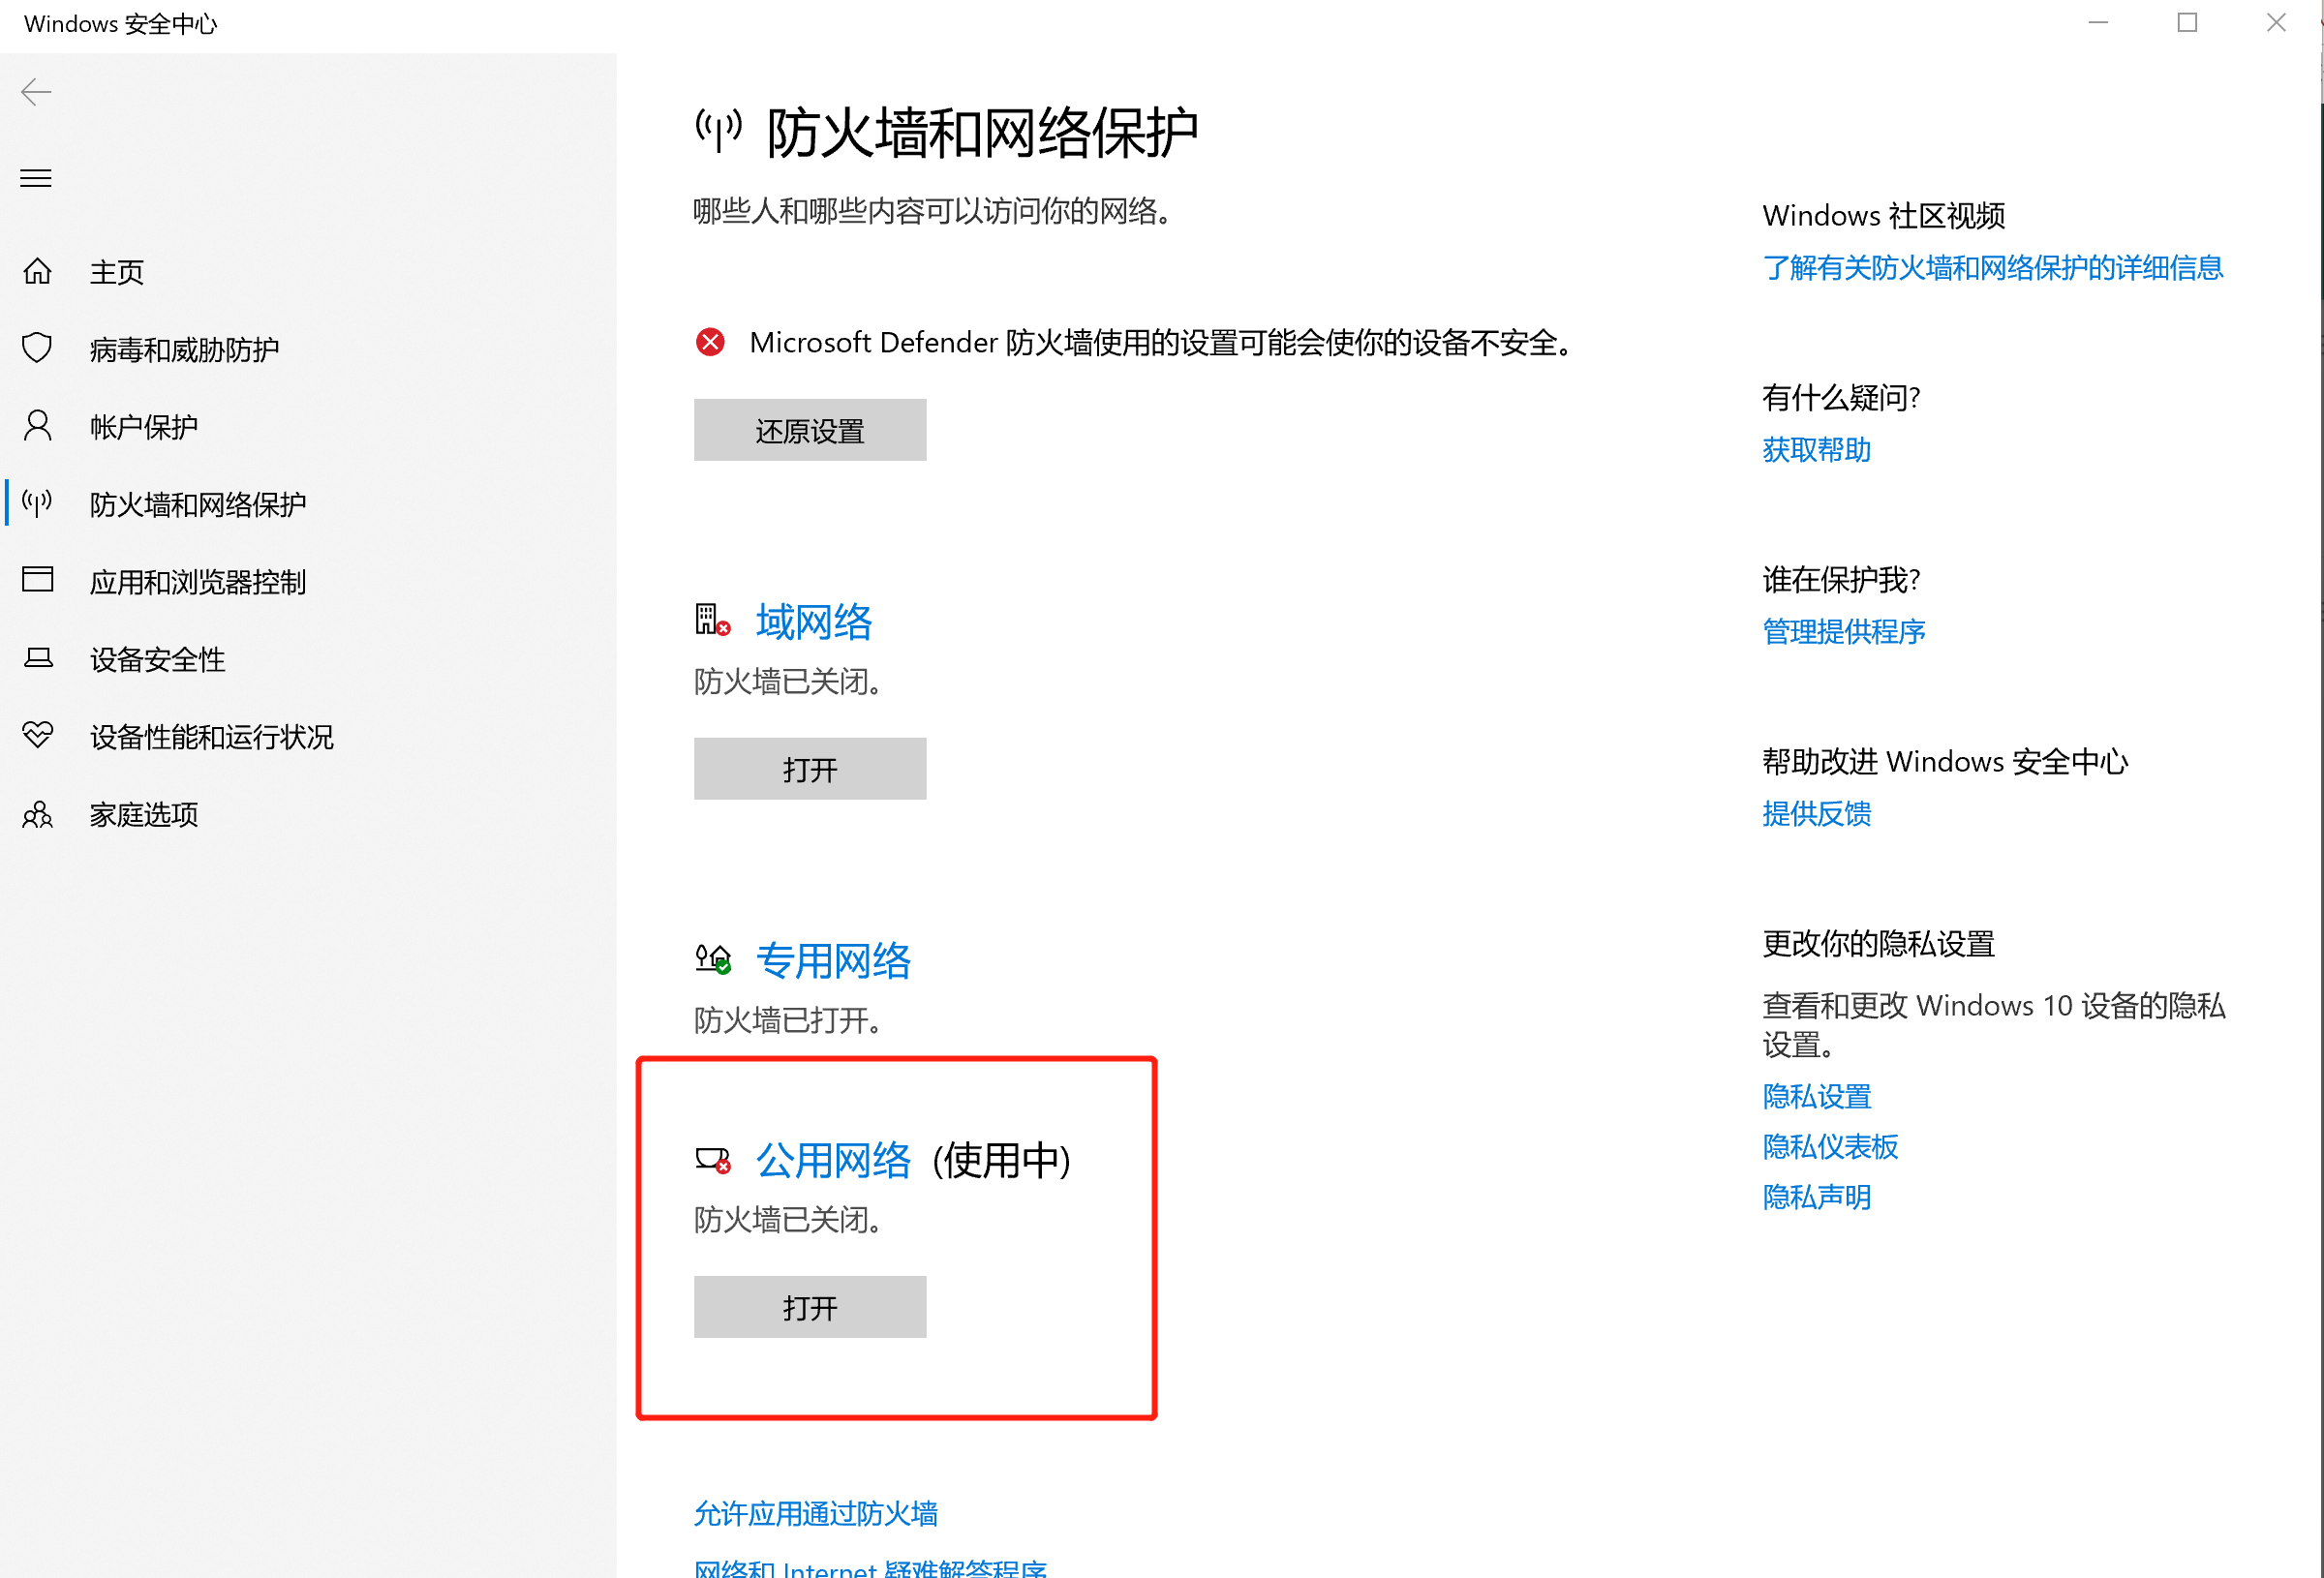Click the home icon beside 主页
The width and height of the screenshot is (2324, 1578).
(x=37, y=271)
